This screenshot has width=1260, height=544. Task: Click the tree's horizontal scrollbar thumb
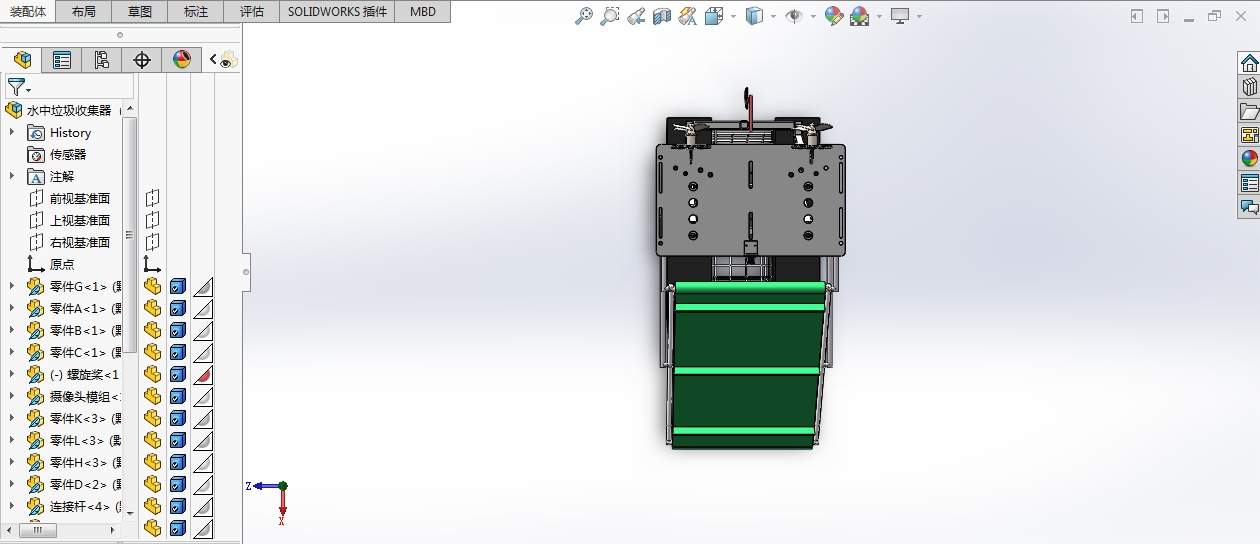click(38, 530)
